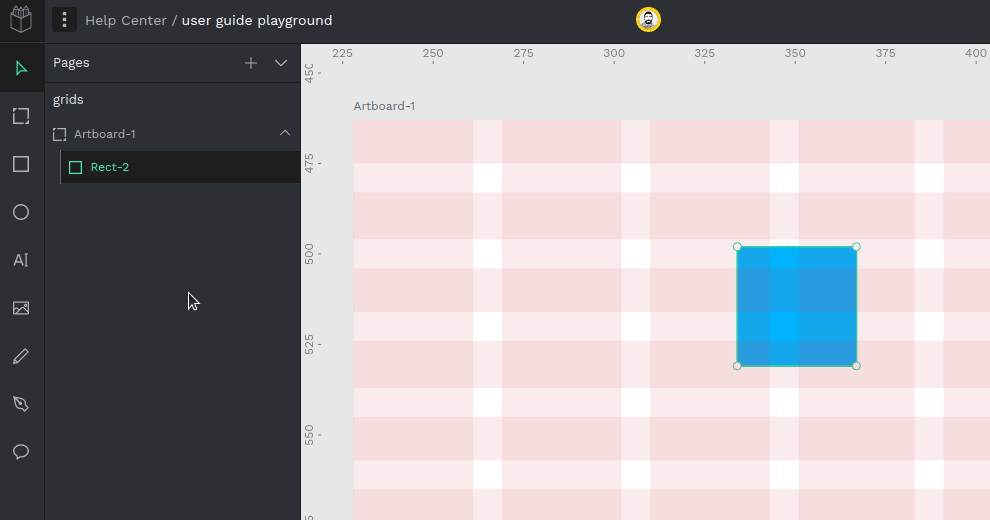Add a new page with plus
990x520 pixels.
[x=251, y=63]
